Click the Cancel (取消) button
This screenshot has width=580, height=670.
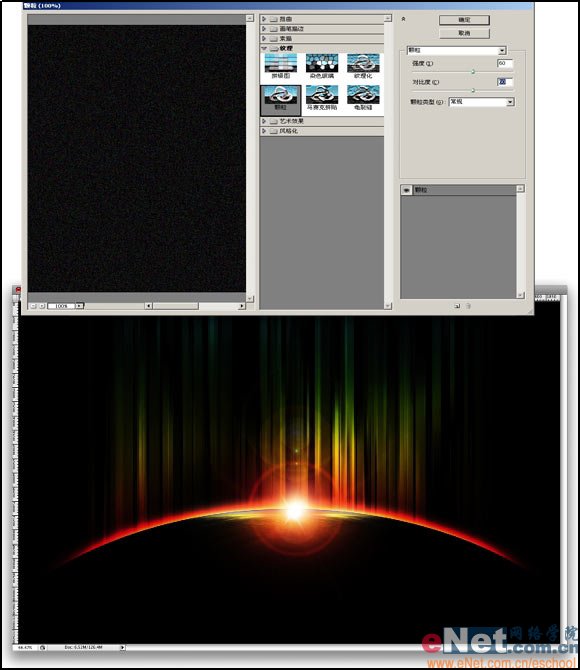[x=464, y=33]
